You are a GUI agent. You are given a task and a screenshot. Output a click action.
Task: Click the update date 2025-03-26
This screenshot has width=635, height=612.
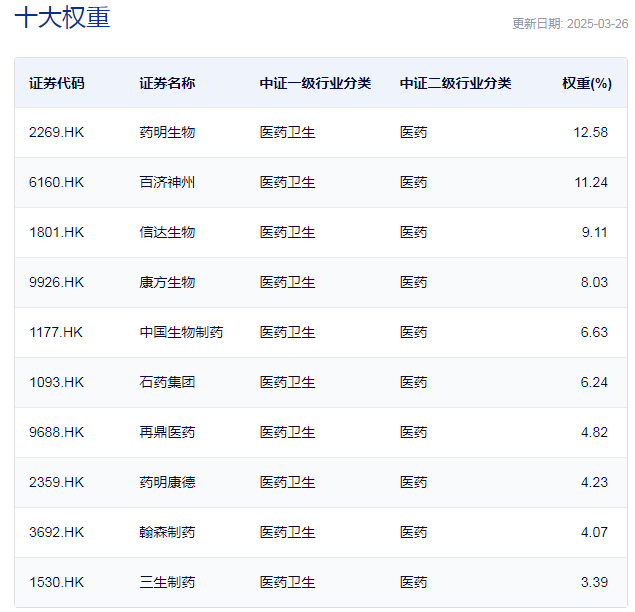(597, 23)
